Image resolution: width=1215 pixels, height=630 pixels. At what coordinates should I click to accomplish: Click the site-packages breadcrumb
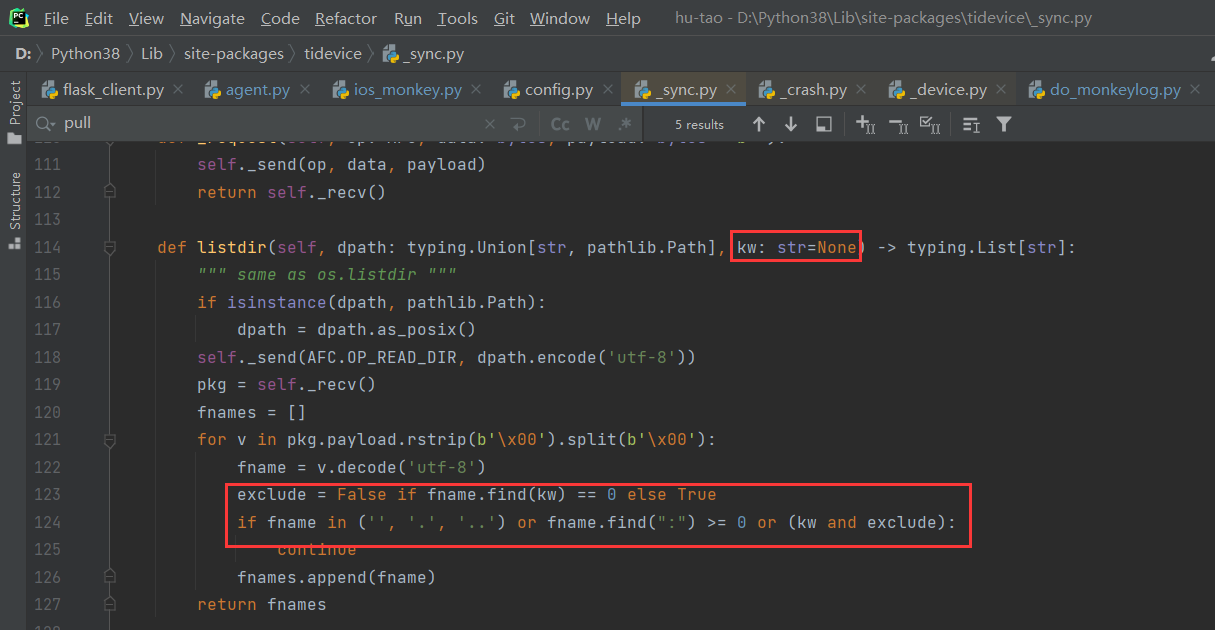click(x=233, y=53)
